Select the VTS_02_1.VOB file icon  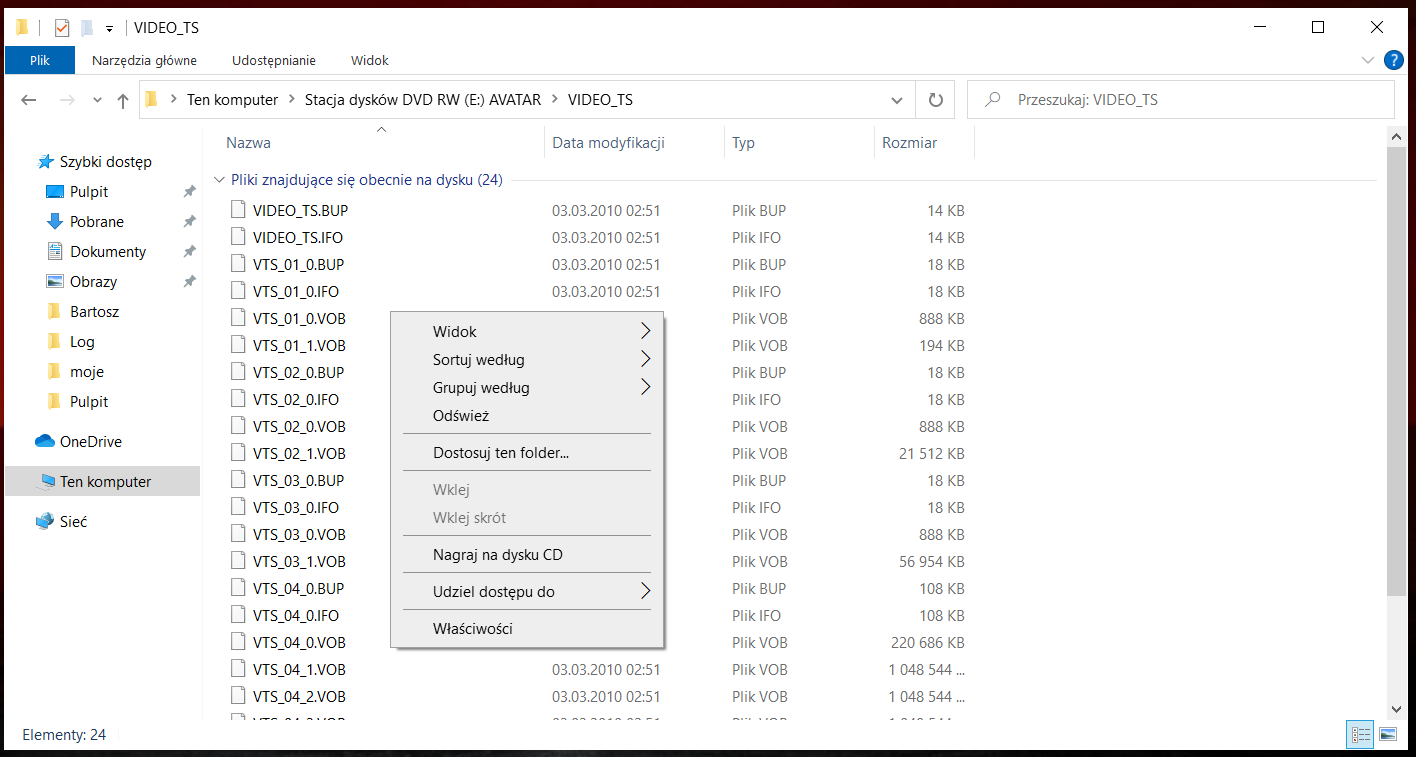coord(238,453)
